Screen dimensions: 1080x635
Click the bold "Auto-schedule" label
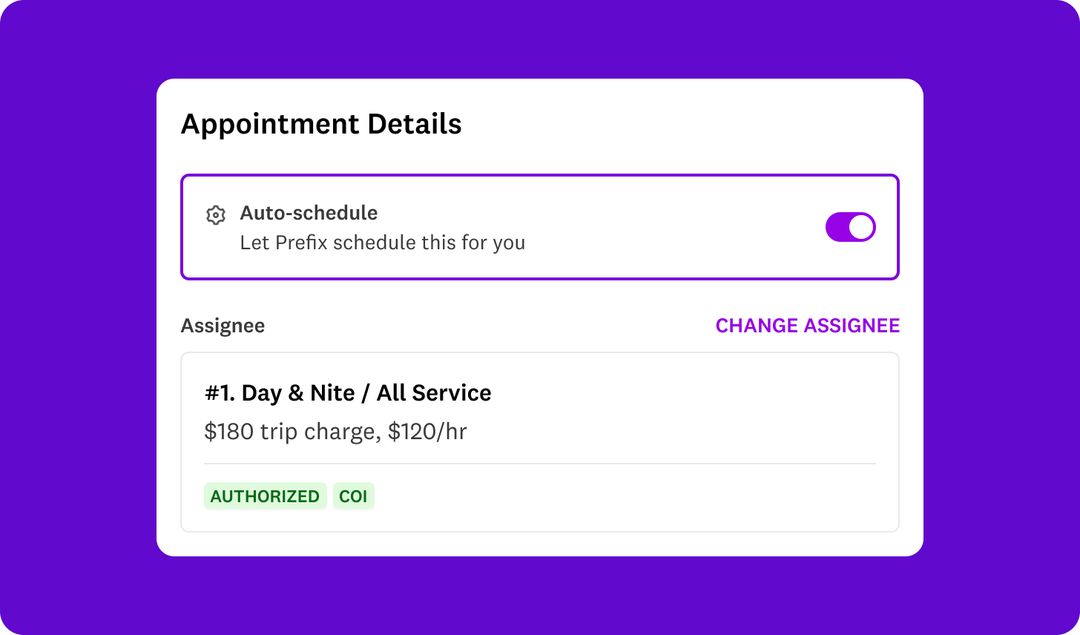(x=309, y=213)
